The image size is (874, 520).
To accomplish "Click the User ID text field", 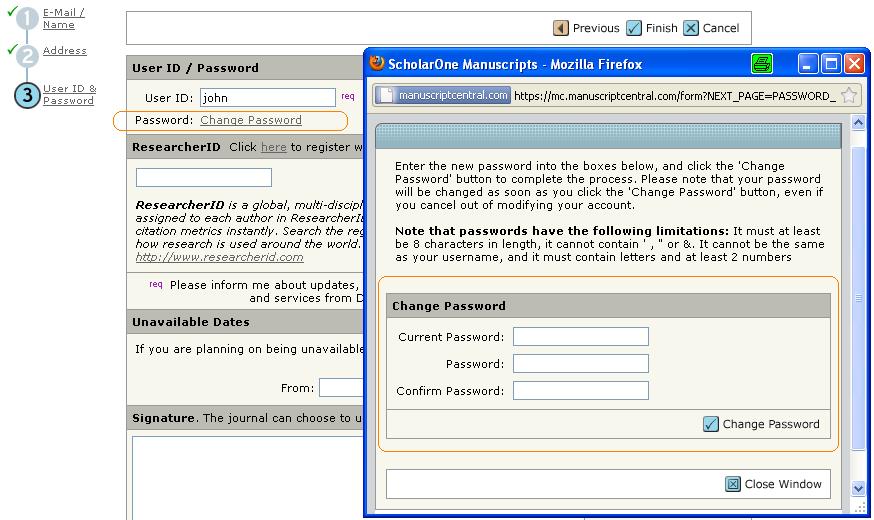I will 267,97.
